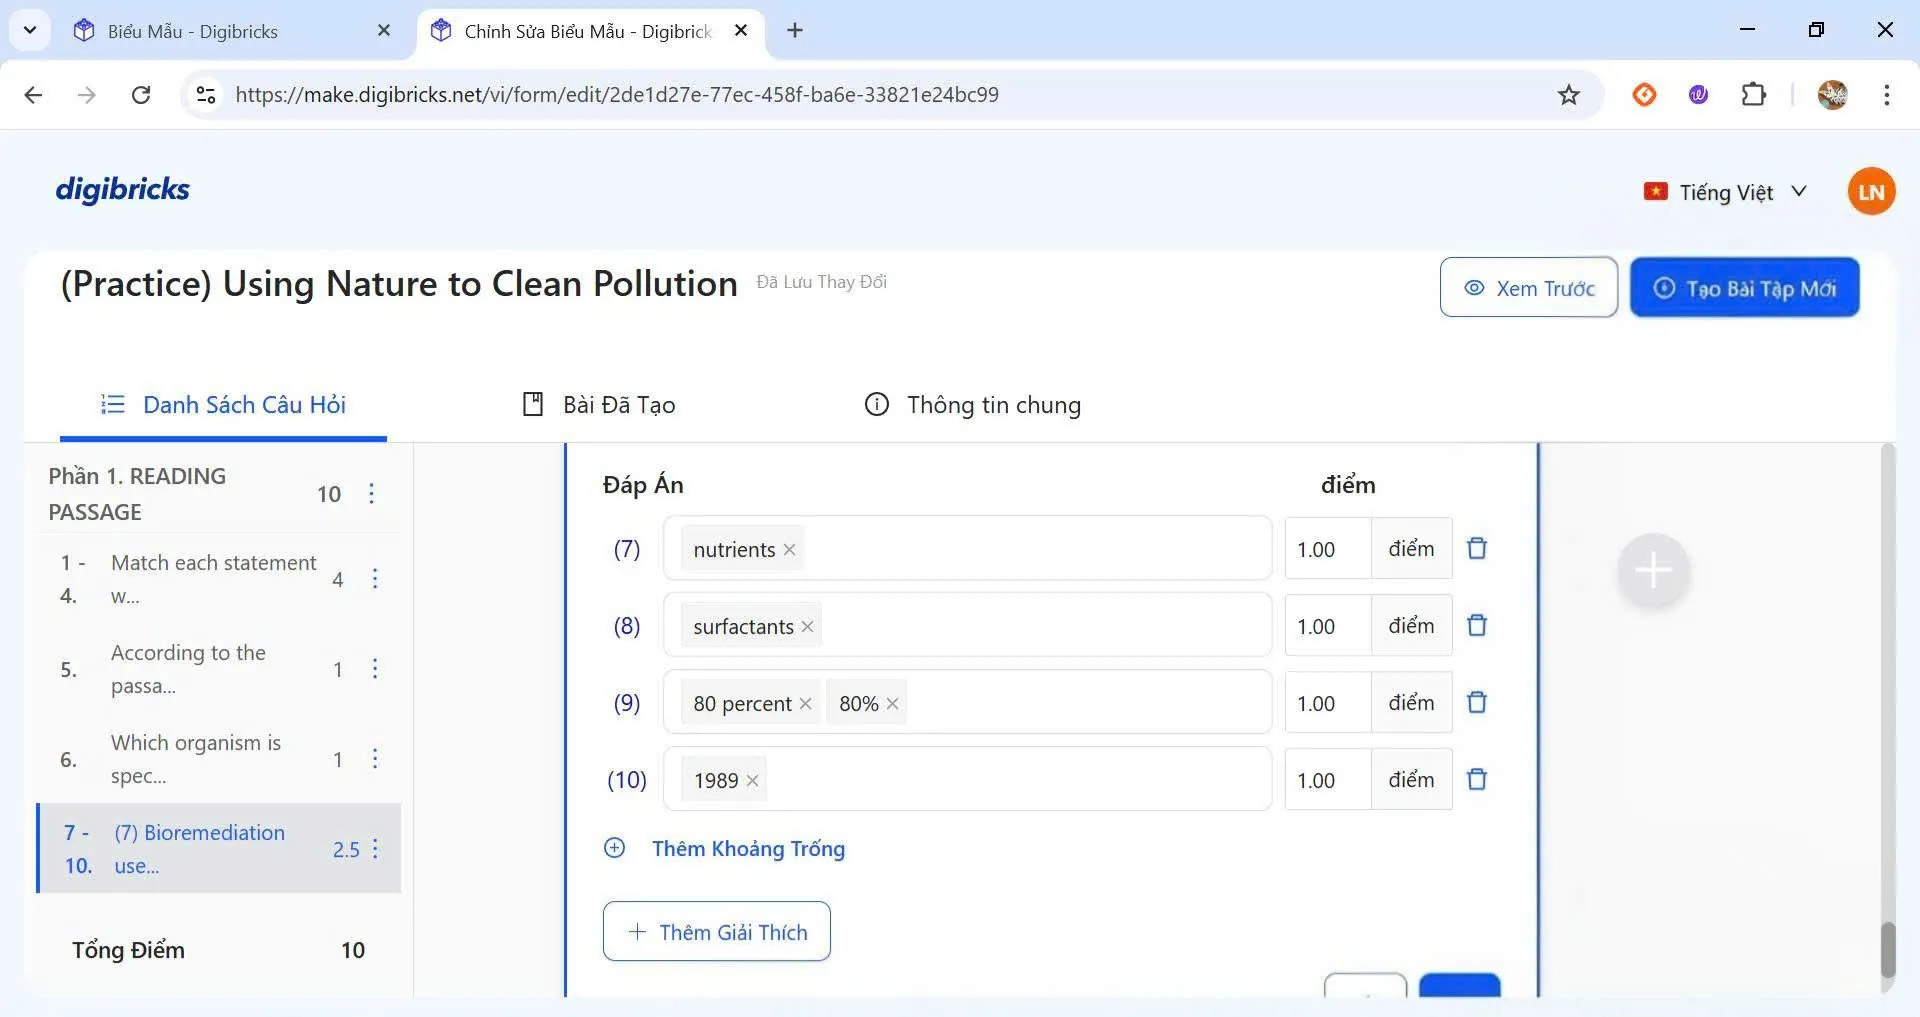This screenshot has height=1017, width=1920.
Task: Click the round plus add button
Action: [1653, 571]
